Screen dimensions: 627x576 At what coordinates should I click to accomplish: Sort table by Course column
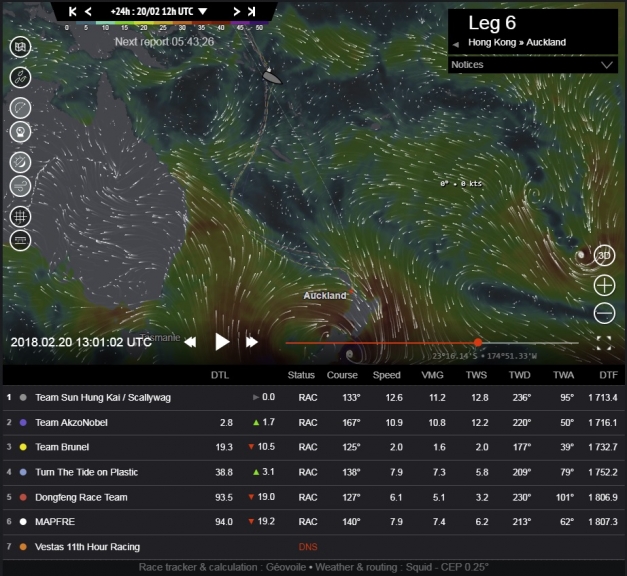[x=342, y=375]
